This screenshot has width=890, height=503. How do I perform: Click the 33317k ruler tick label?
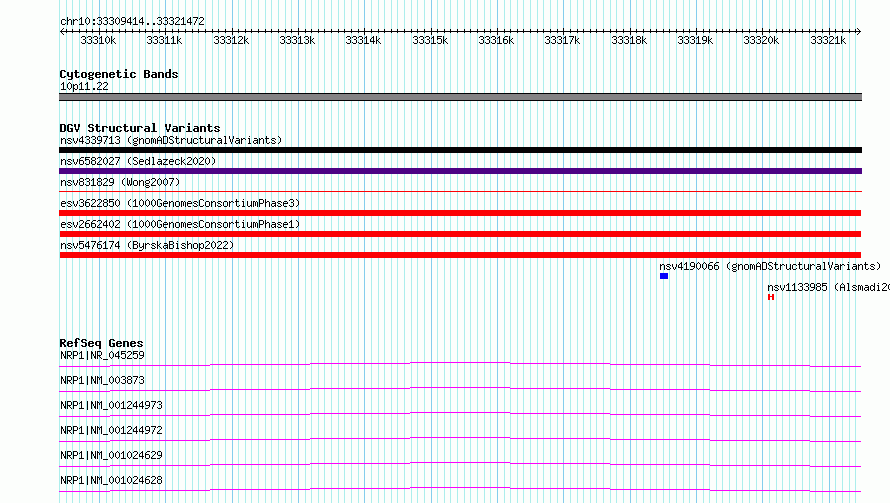562,40
